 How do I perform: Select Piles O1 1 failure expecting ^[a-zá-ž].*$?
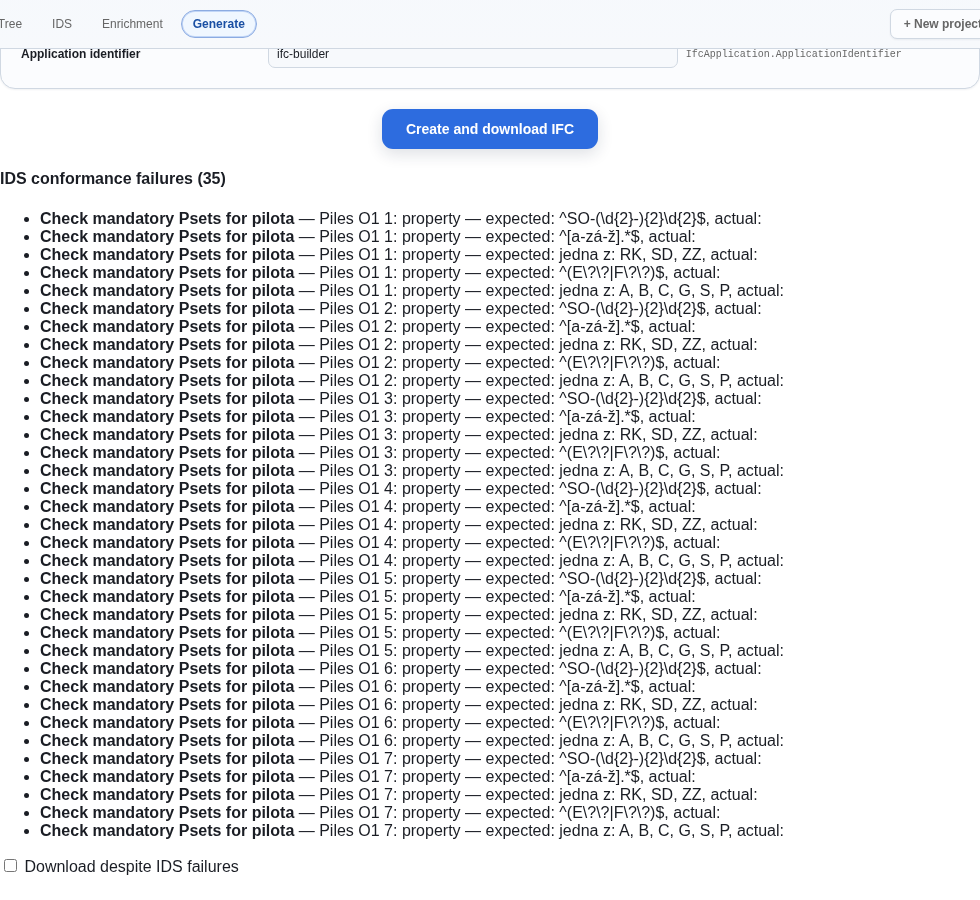[x=368, y=237]
